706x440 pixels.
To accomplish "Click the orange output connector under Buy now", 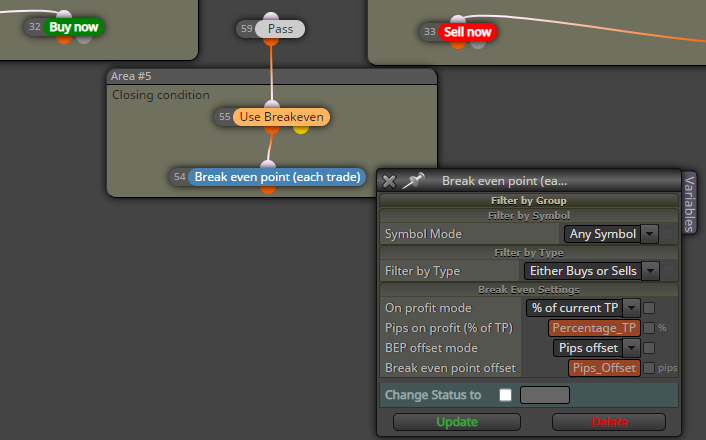I will tap(64, 39).
